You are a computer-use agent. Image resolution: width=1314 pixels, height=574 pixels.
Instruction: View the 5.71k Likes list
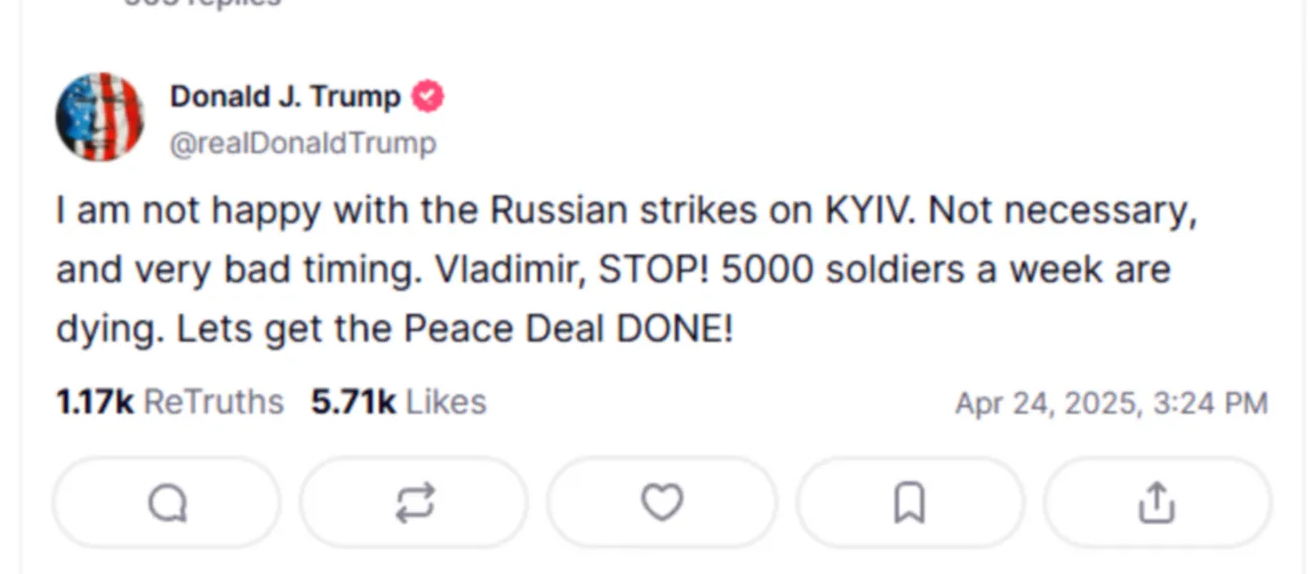[x=398, y=402]
